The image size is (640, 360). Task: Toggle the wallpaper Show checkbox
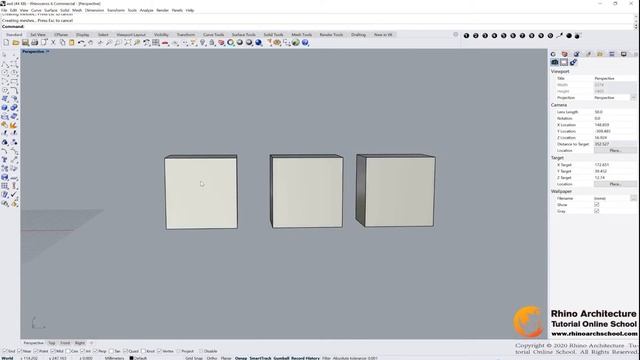coord(596,204)
